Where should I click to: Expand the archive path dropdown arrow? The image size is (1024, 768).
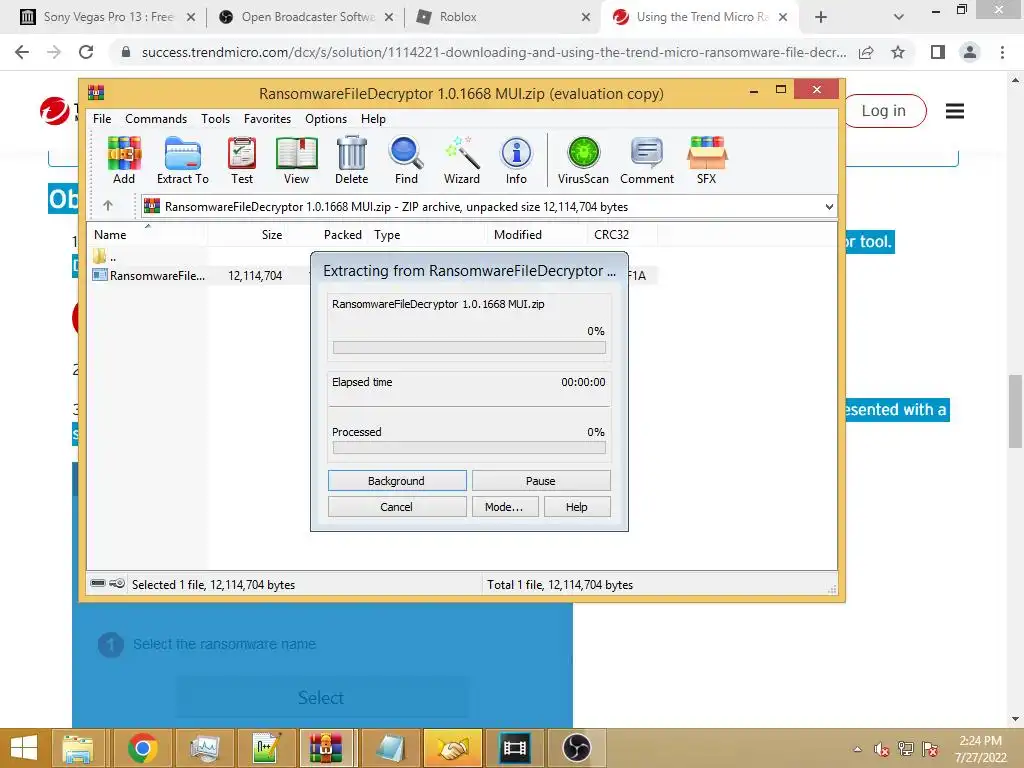tap(829, 206)
